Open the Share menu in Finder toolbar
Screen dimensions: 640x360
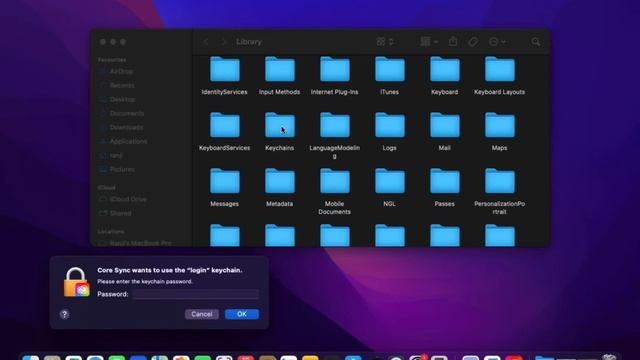[x=453, y=41]
